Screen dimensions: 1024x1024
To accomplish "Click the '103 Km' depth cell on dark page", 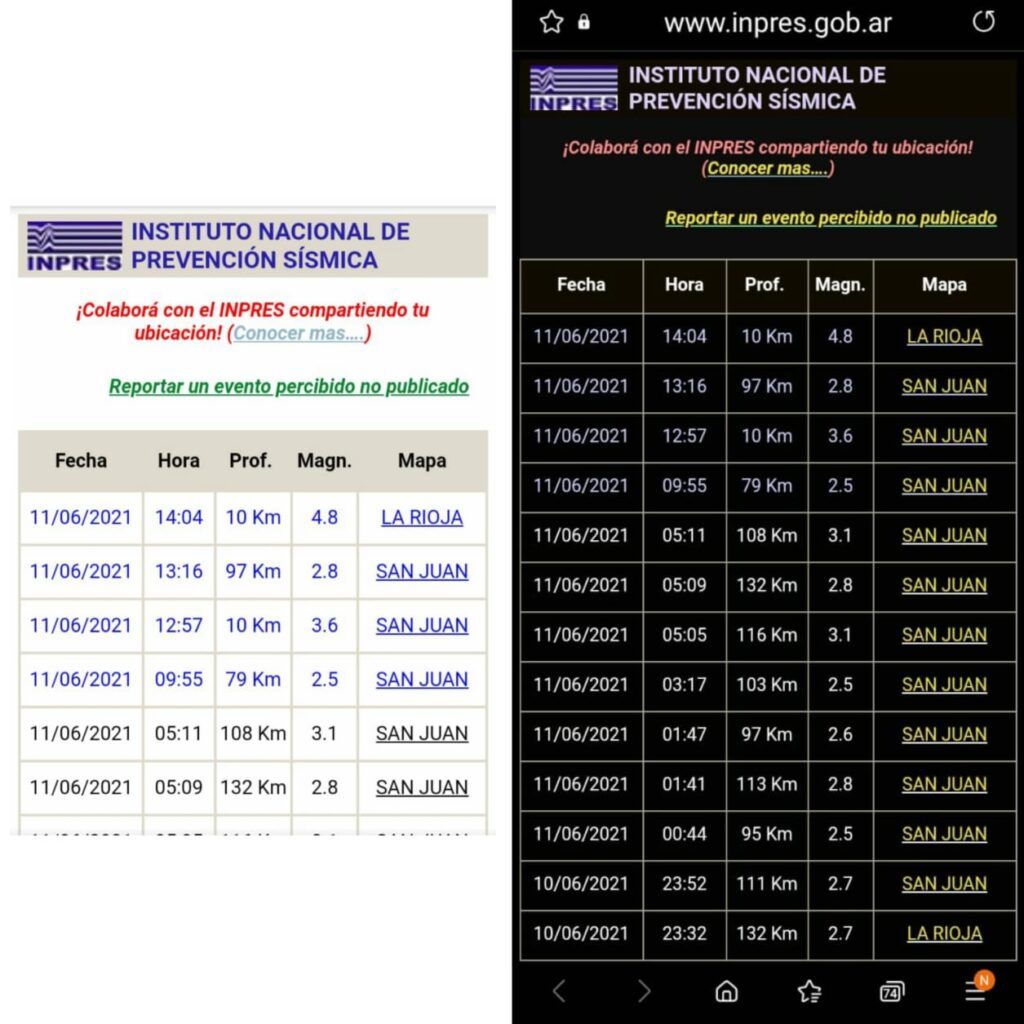I will [x=767, y=684].
